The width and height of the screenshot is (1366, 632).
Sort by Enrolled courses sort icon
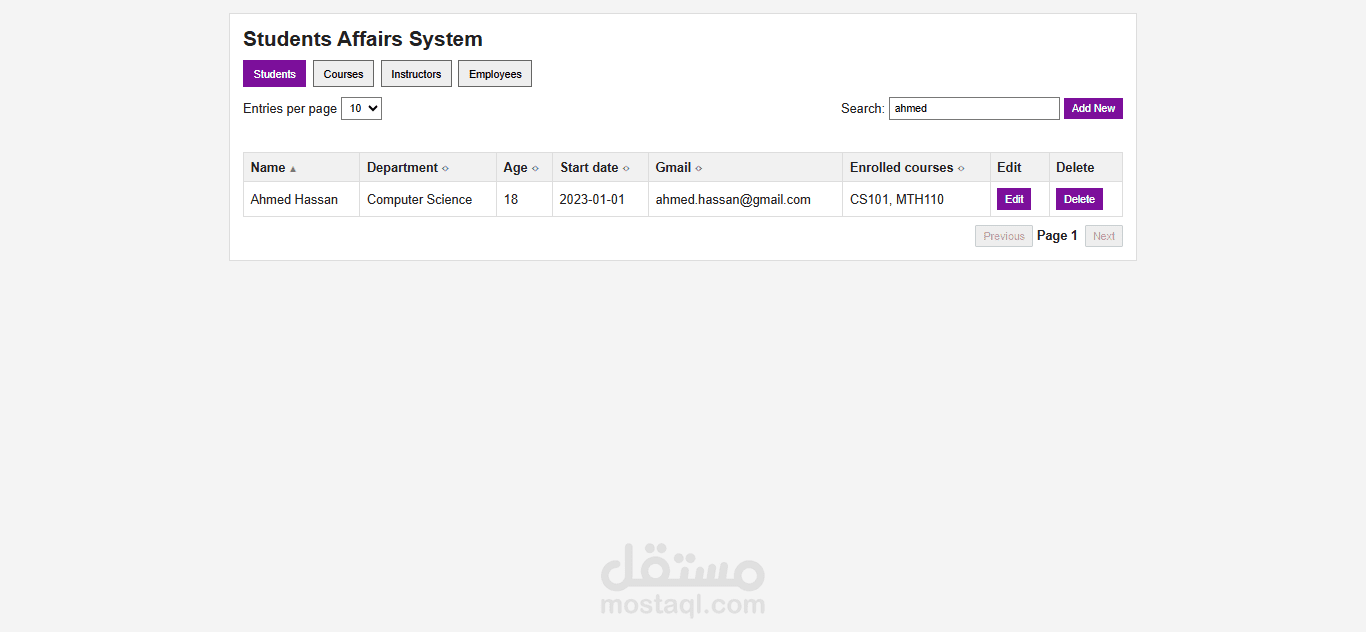pyautogui.click(x=961, y=168)
